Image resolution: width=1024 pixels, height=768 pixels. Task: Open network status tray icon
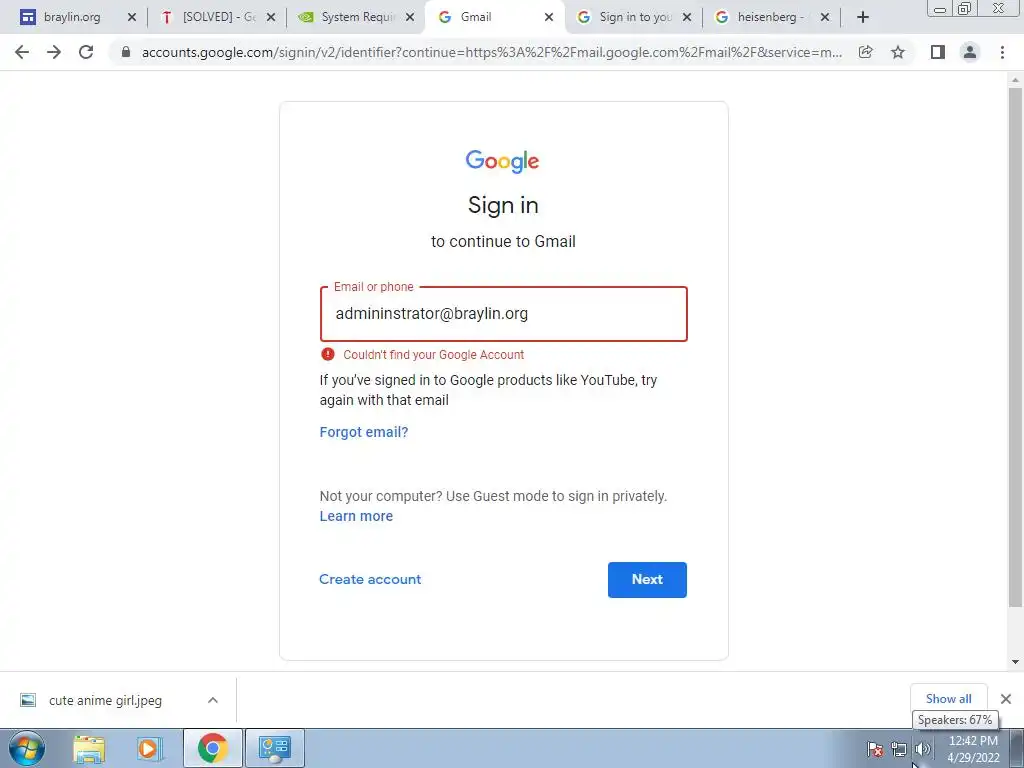click(899, 749)
